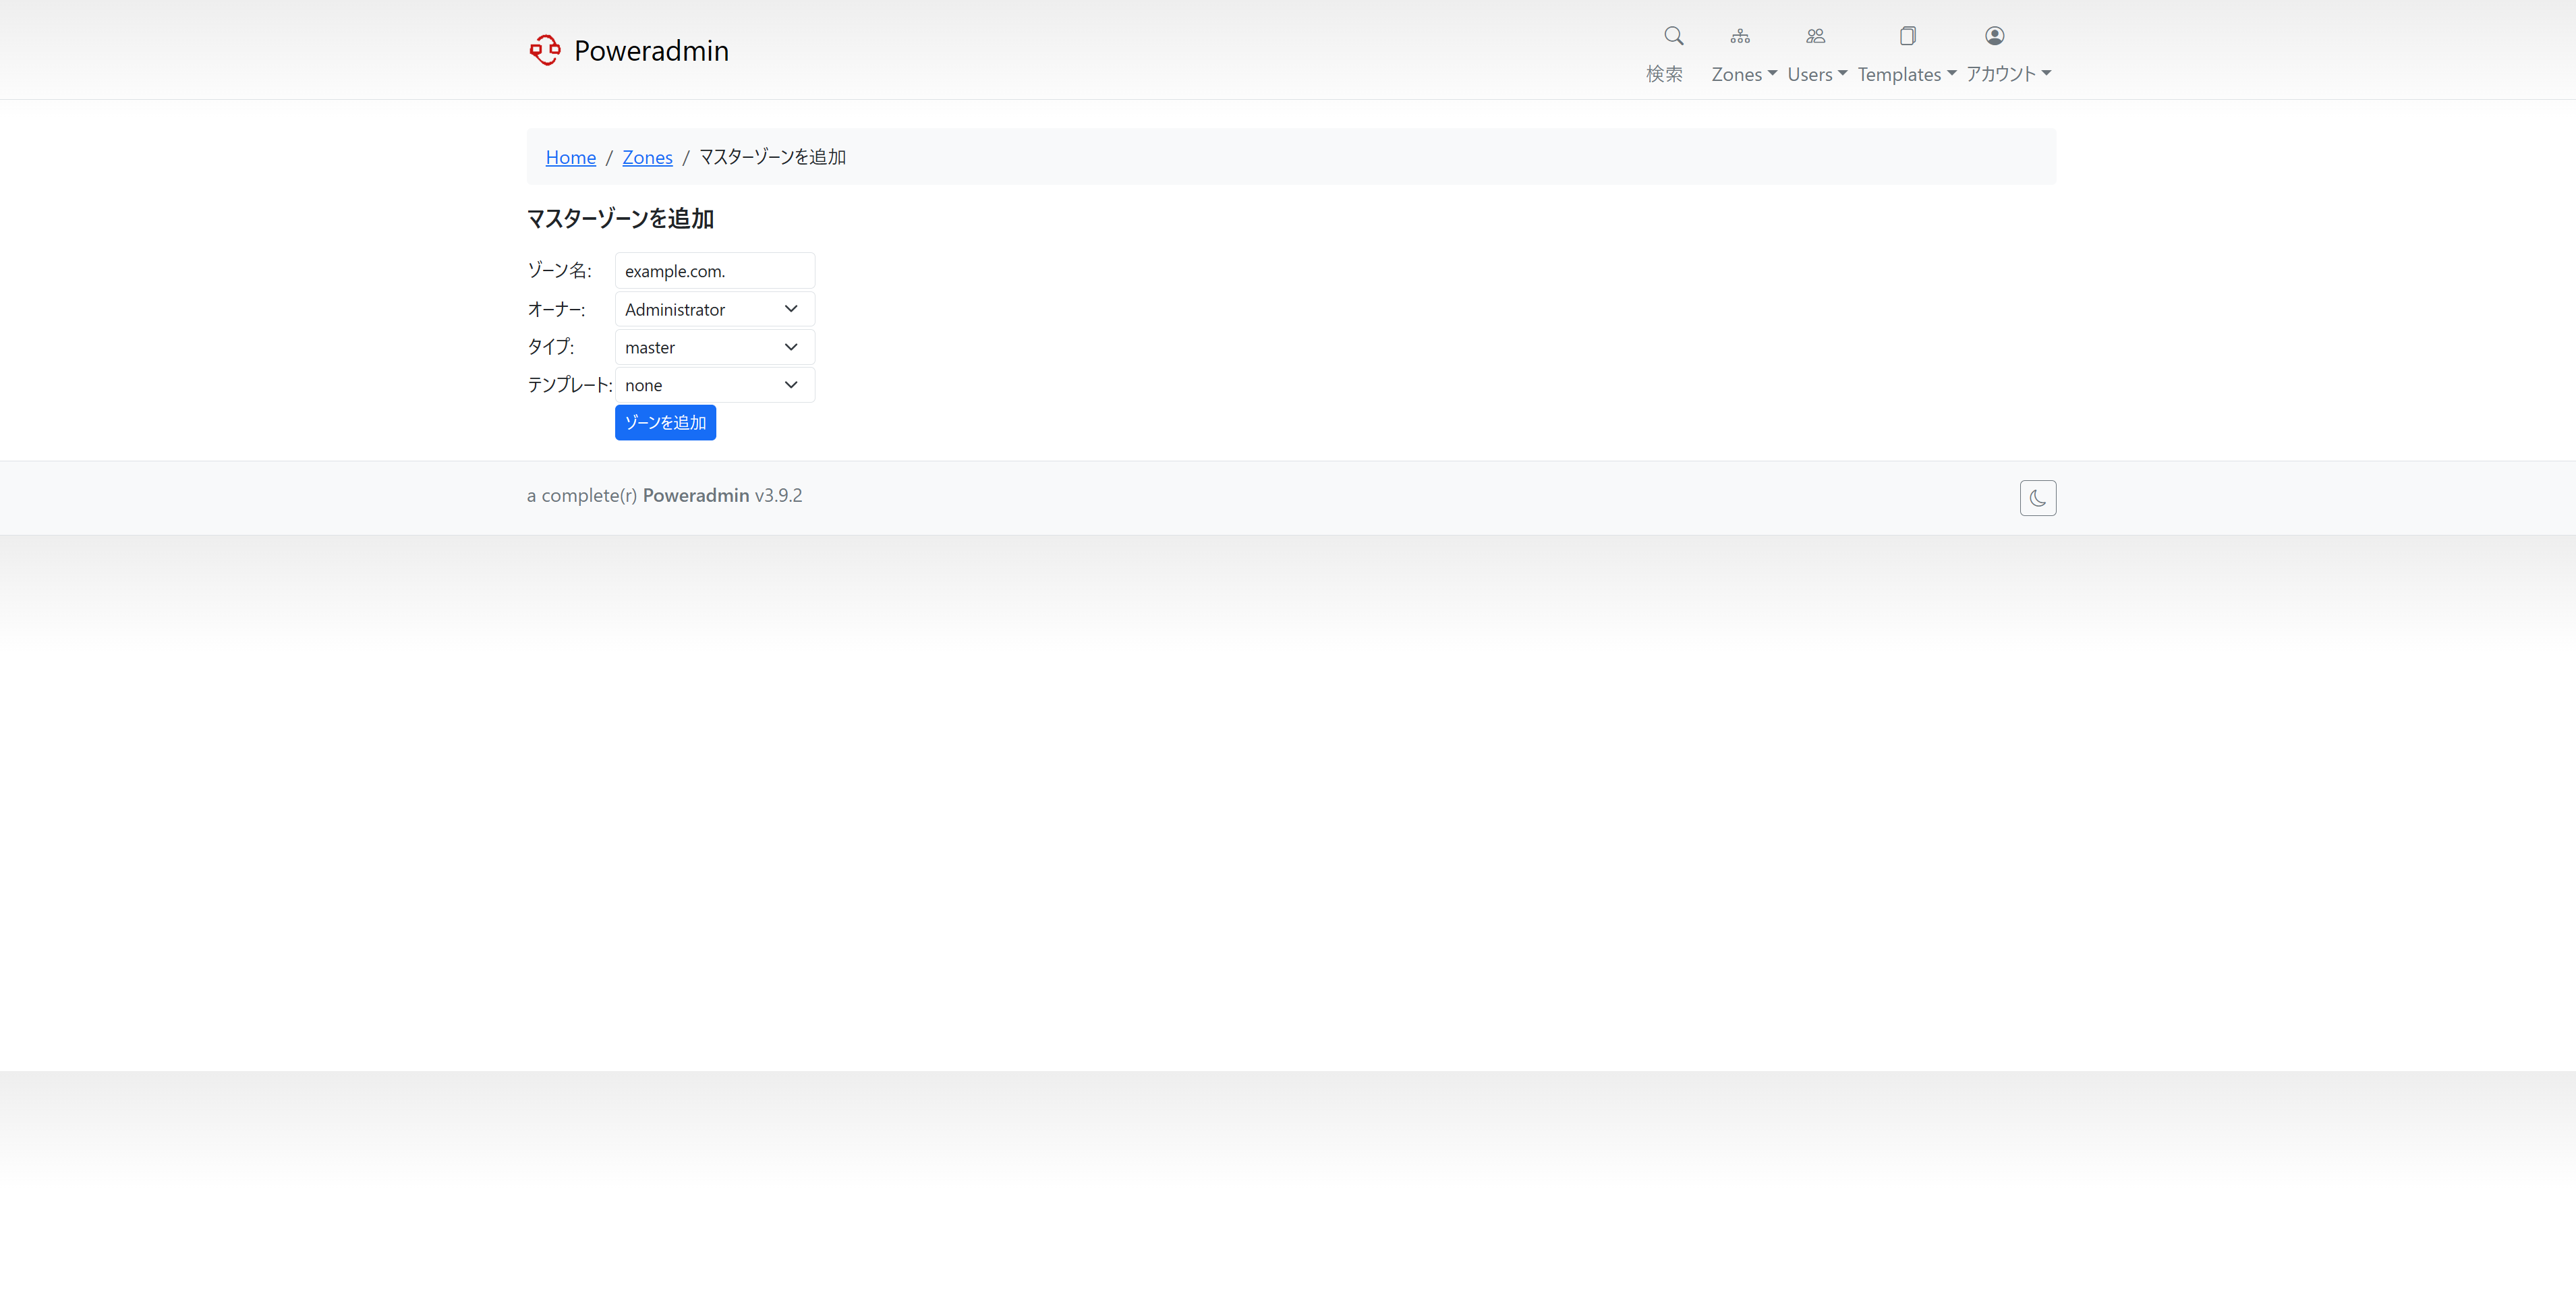
Task: Open the テンプレート none dropdown
Action: coord(714,385)
